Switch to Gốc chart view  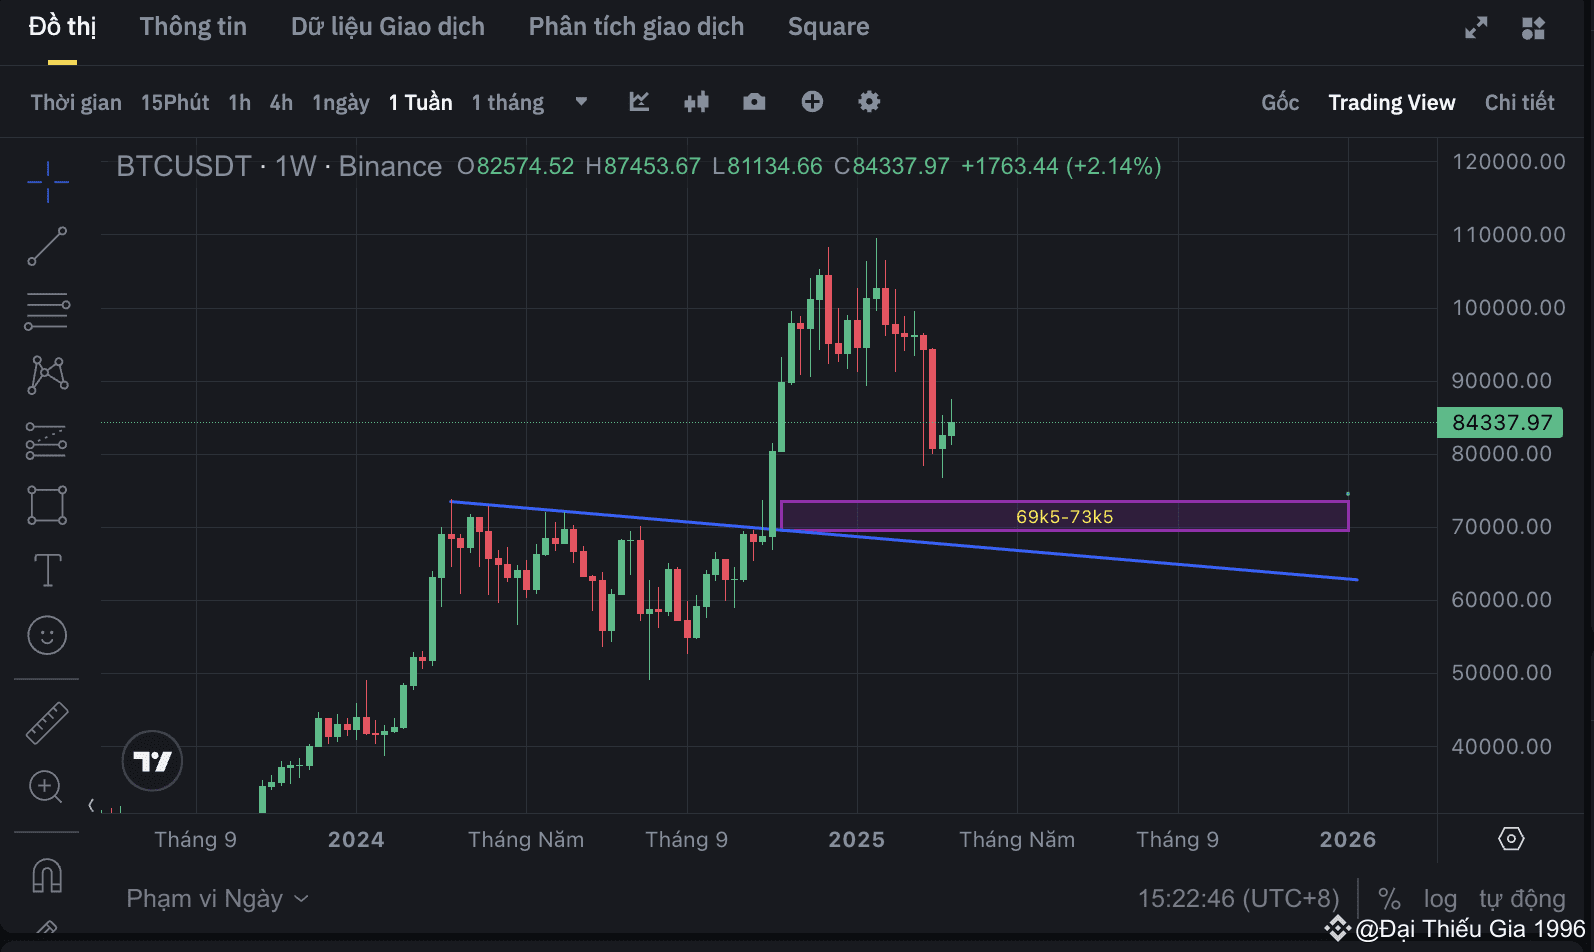[x=1280, y=103]
